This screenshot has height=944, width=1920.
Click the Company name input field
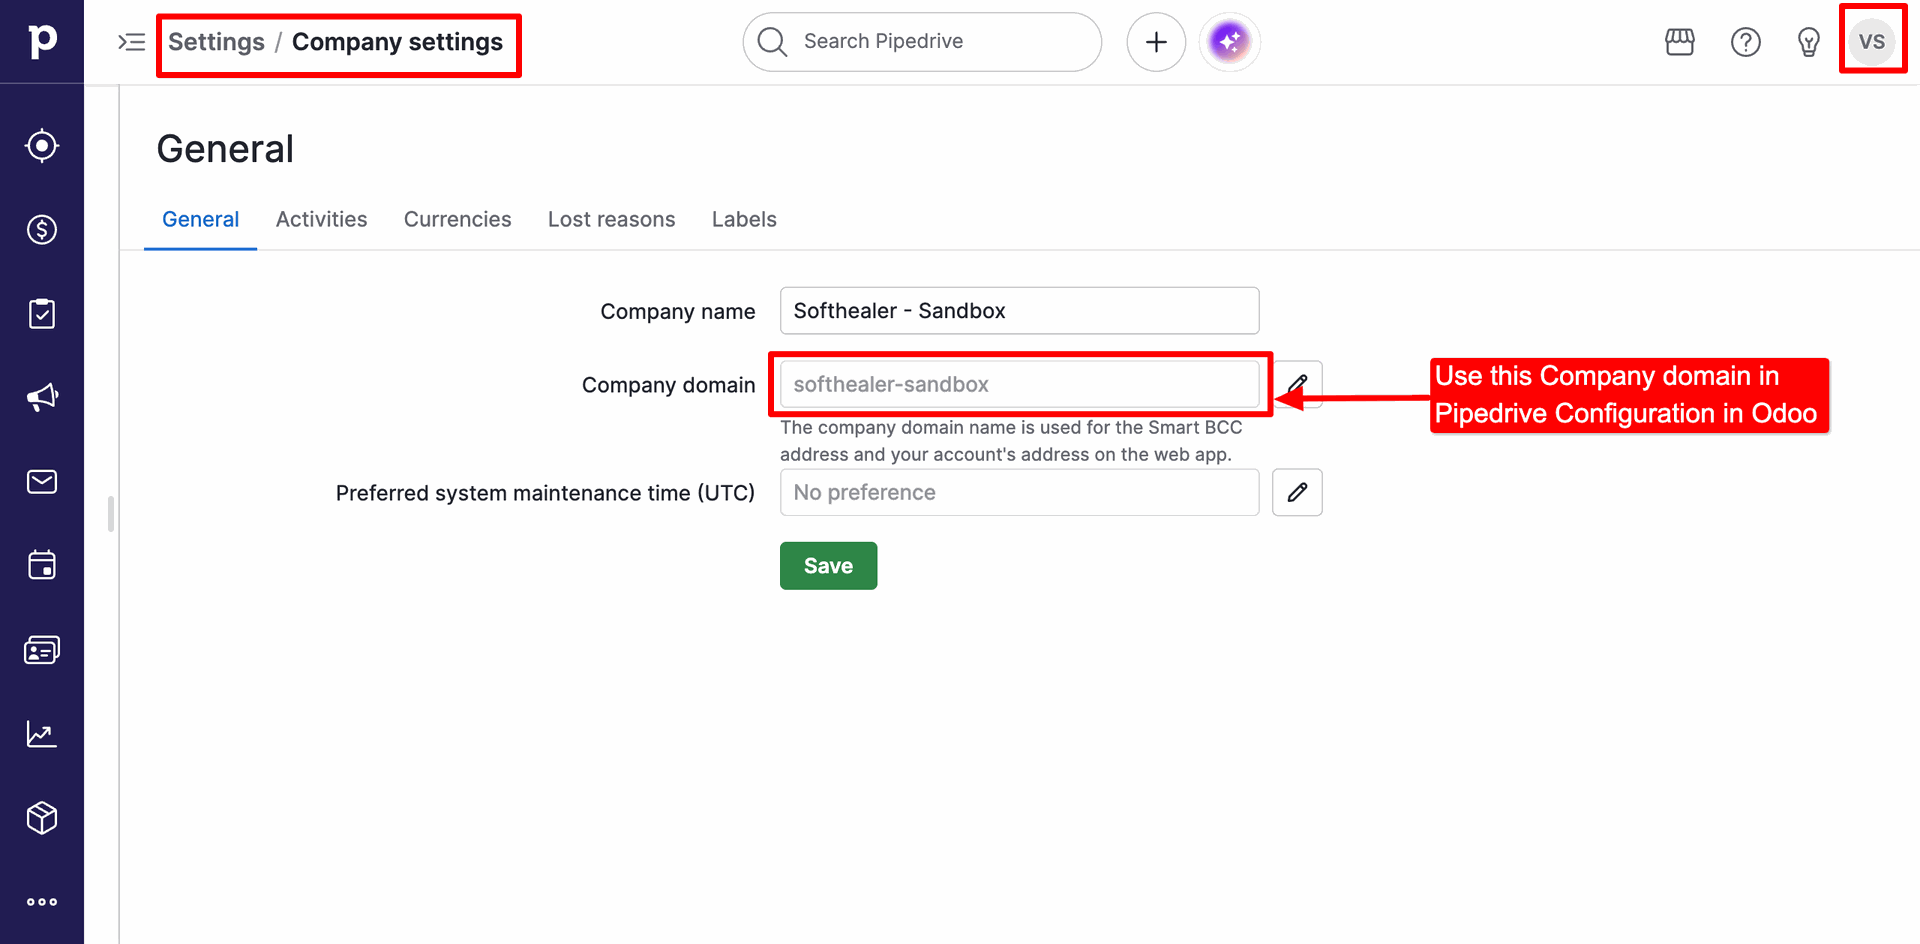click(x=1019, y=311)
